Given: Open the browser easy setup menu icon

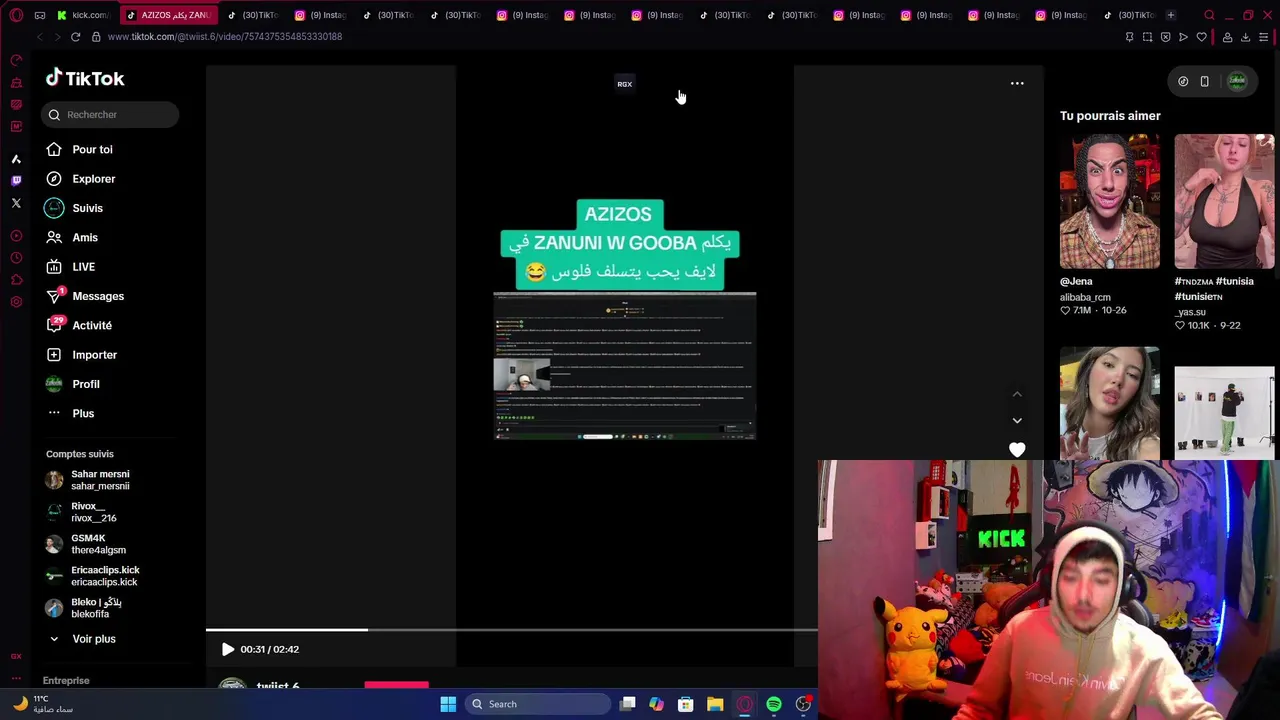Looking at the screenshot, I should click(x=1264, y=37).
